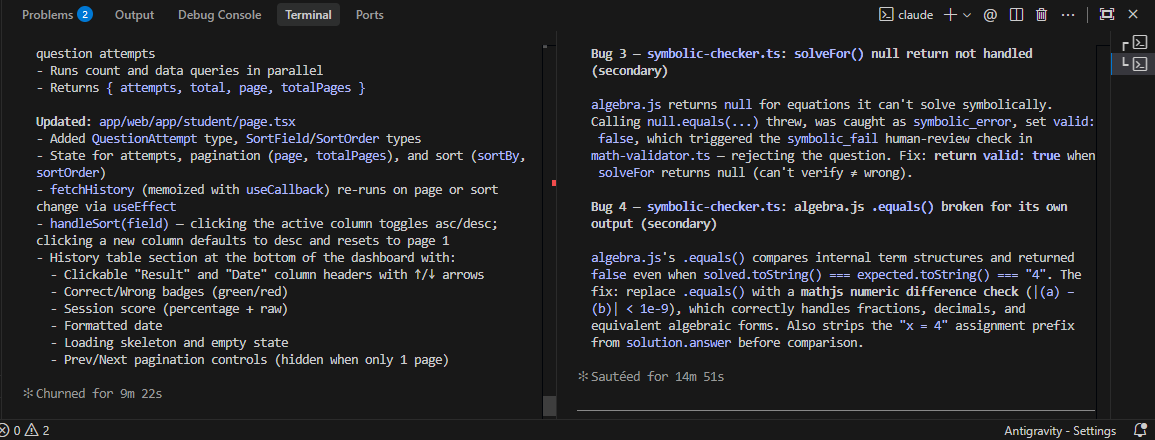Click 'Correct/Wrong badges (green/red)' line

tap(169, 291)
